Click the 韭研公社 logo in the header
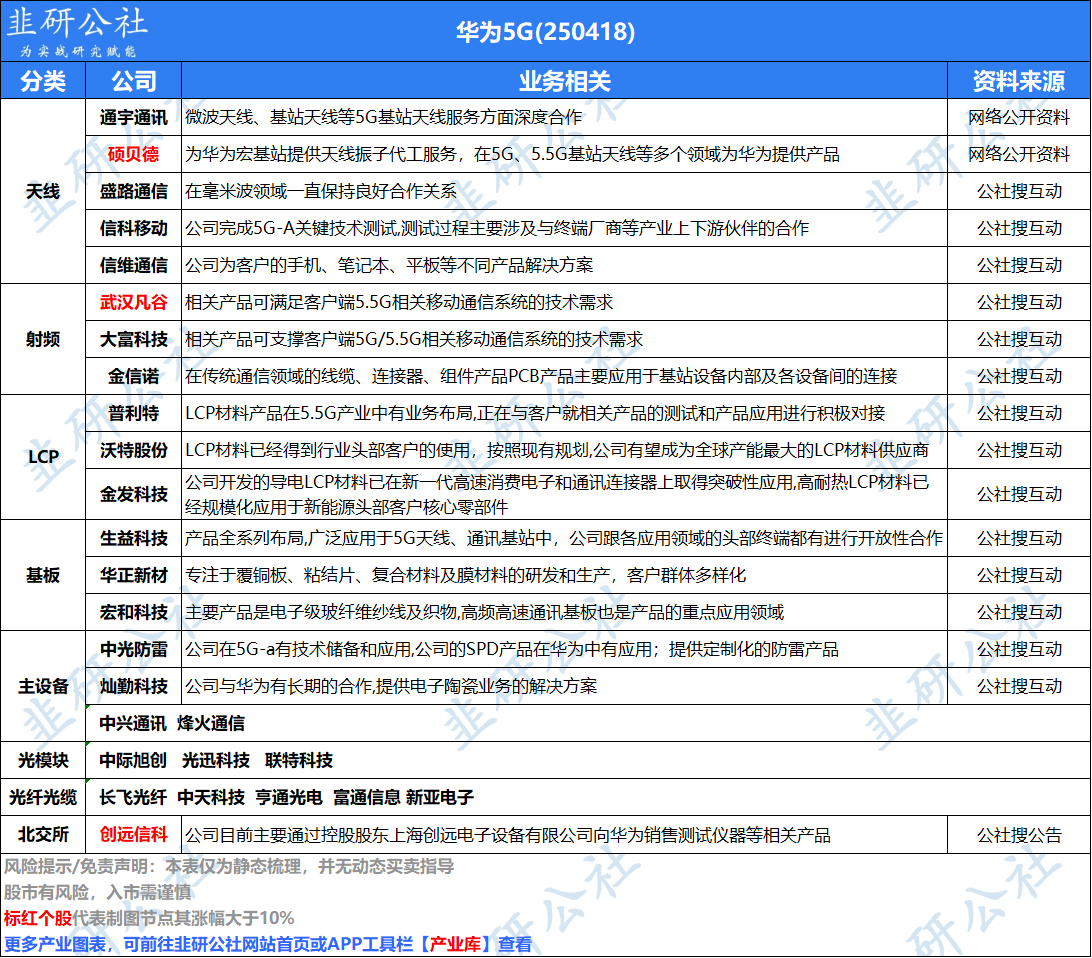 coord(77,32)
